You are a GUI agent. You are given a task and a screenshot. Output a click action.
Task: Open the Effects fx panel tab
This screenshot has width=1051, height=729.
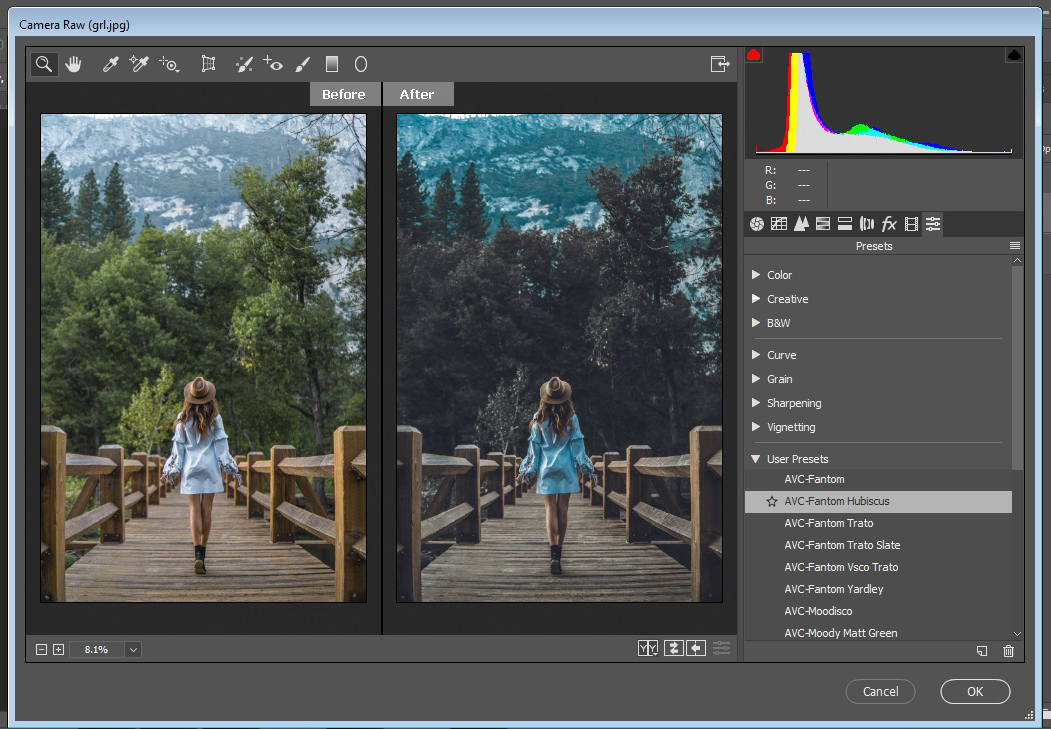click(x=889, y=224)
